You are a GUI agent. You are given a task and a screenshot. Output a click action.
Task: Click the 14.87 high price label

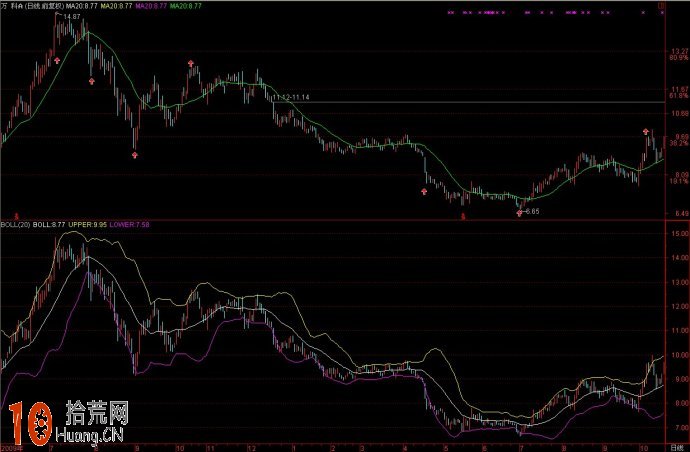pos(72,17)
